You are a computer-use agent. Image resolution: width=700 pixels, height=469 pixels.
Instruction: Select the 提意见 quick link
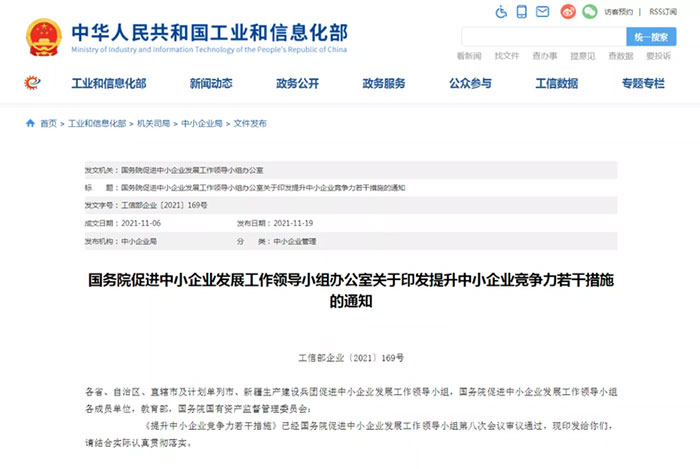[x=583, y=56]
